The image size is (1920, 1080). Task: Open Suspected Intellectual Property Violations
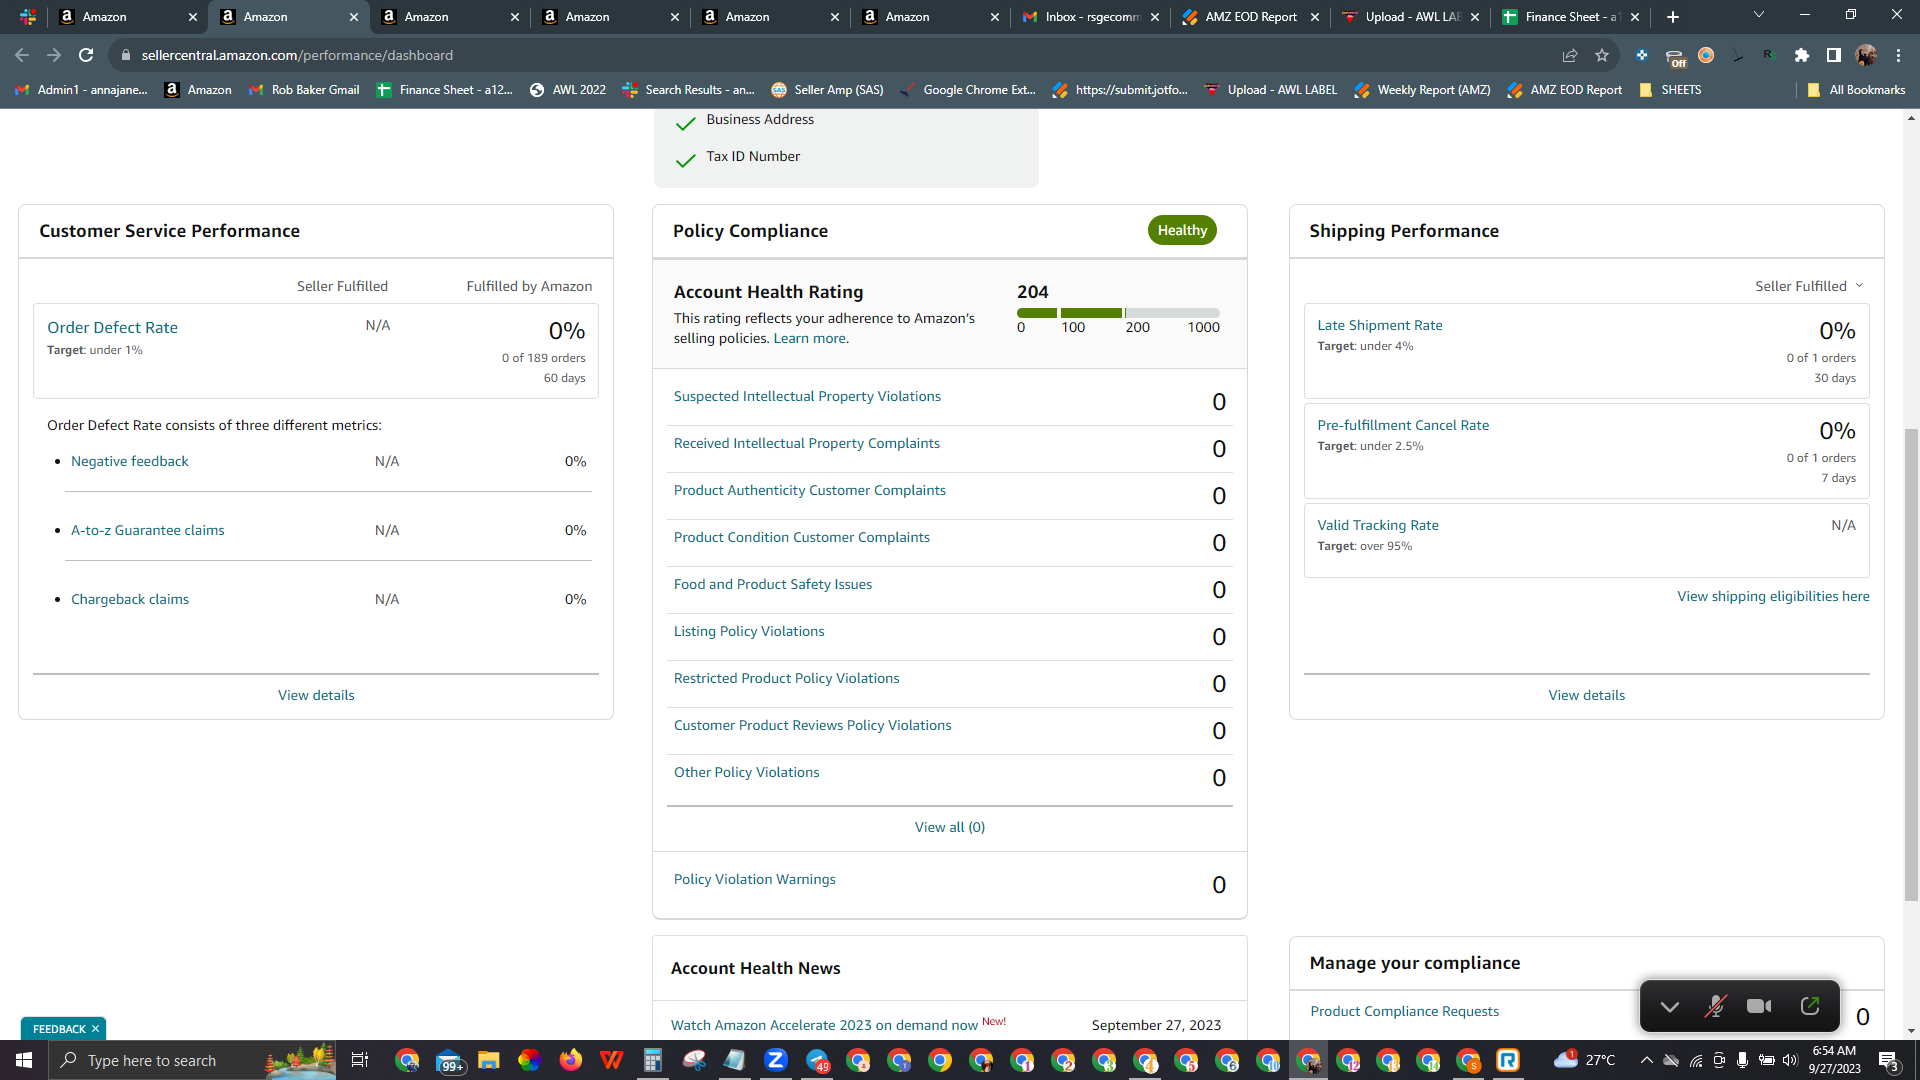807,396
